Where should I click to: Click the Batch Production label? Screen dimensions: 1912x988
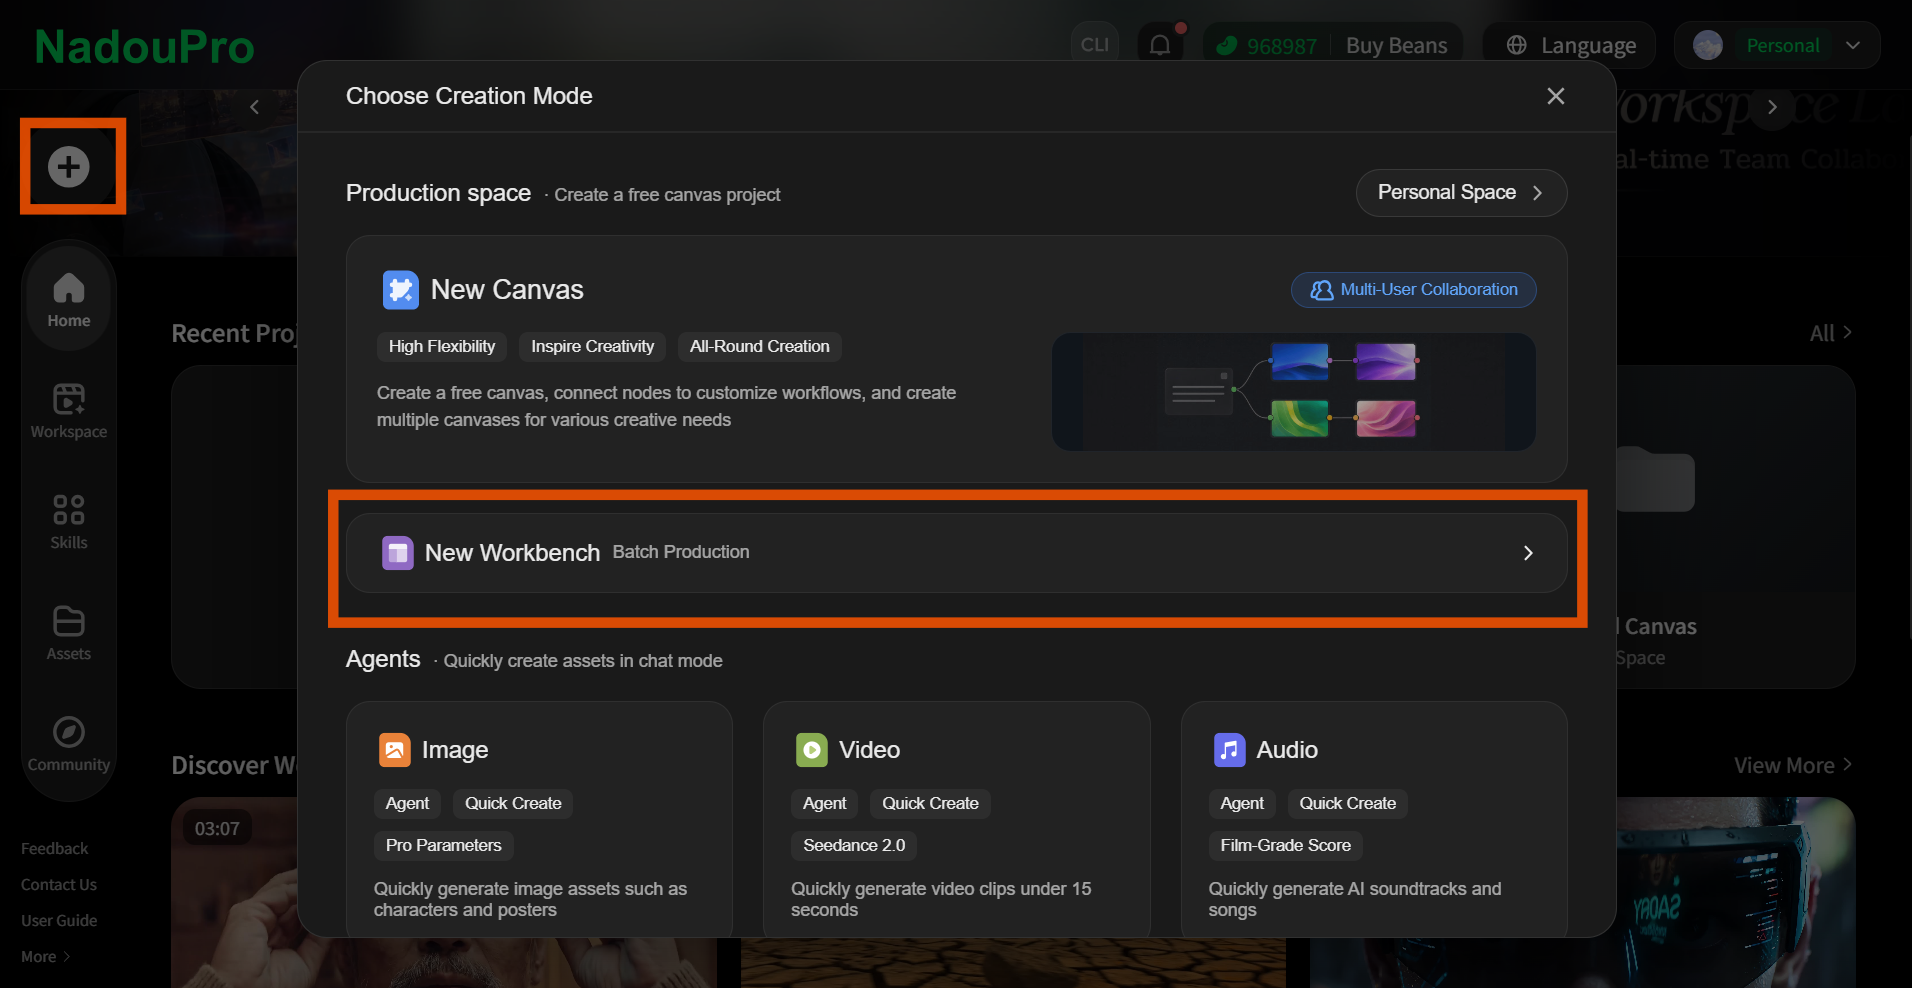(681, 552)
